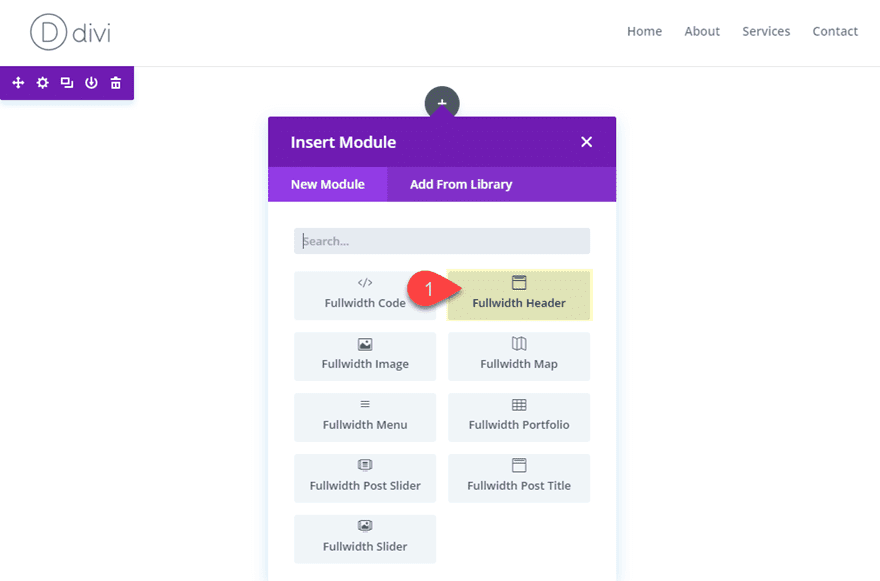This screenshot has width=880, height=581.
Task: Click the gray plus insert icon above the modal
Action: (x=442, y=103)
